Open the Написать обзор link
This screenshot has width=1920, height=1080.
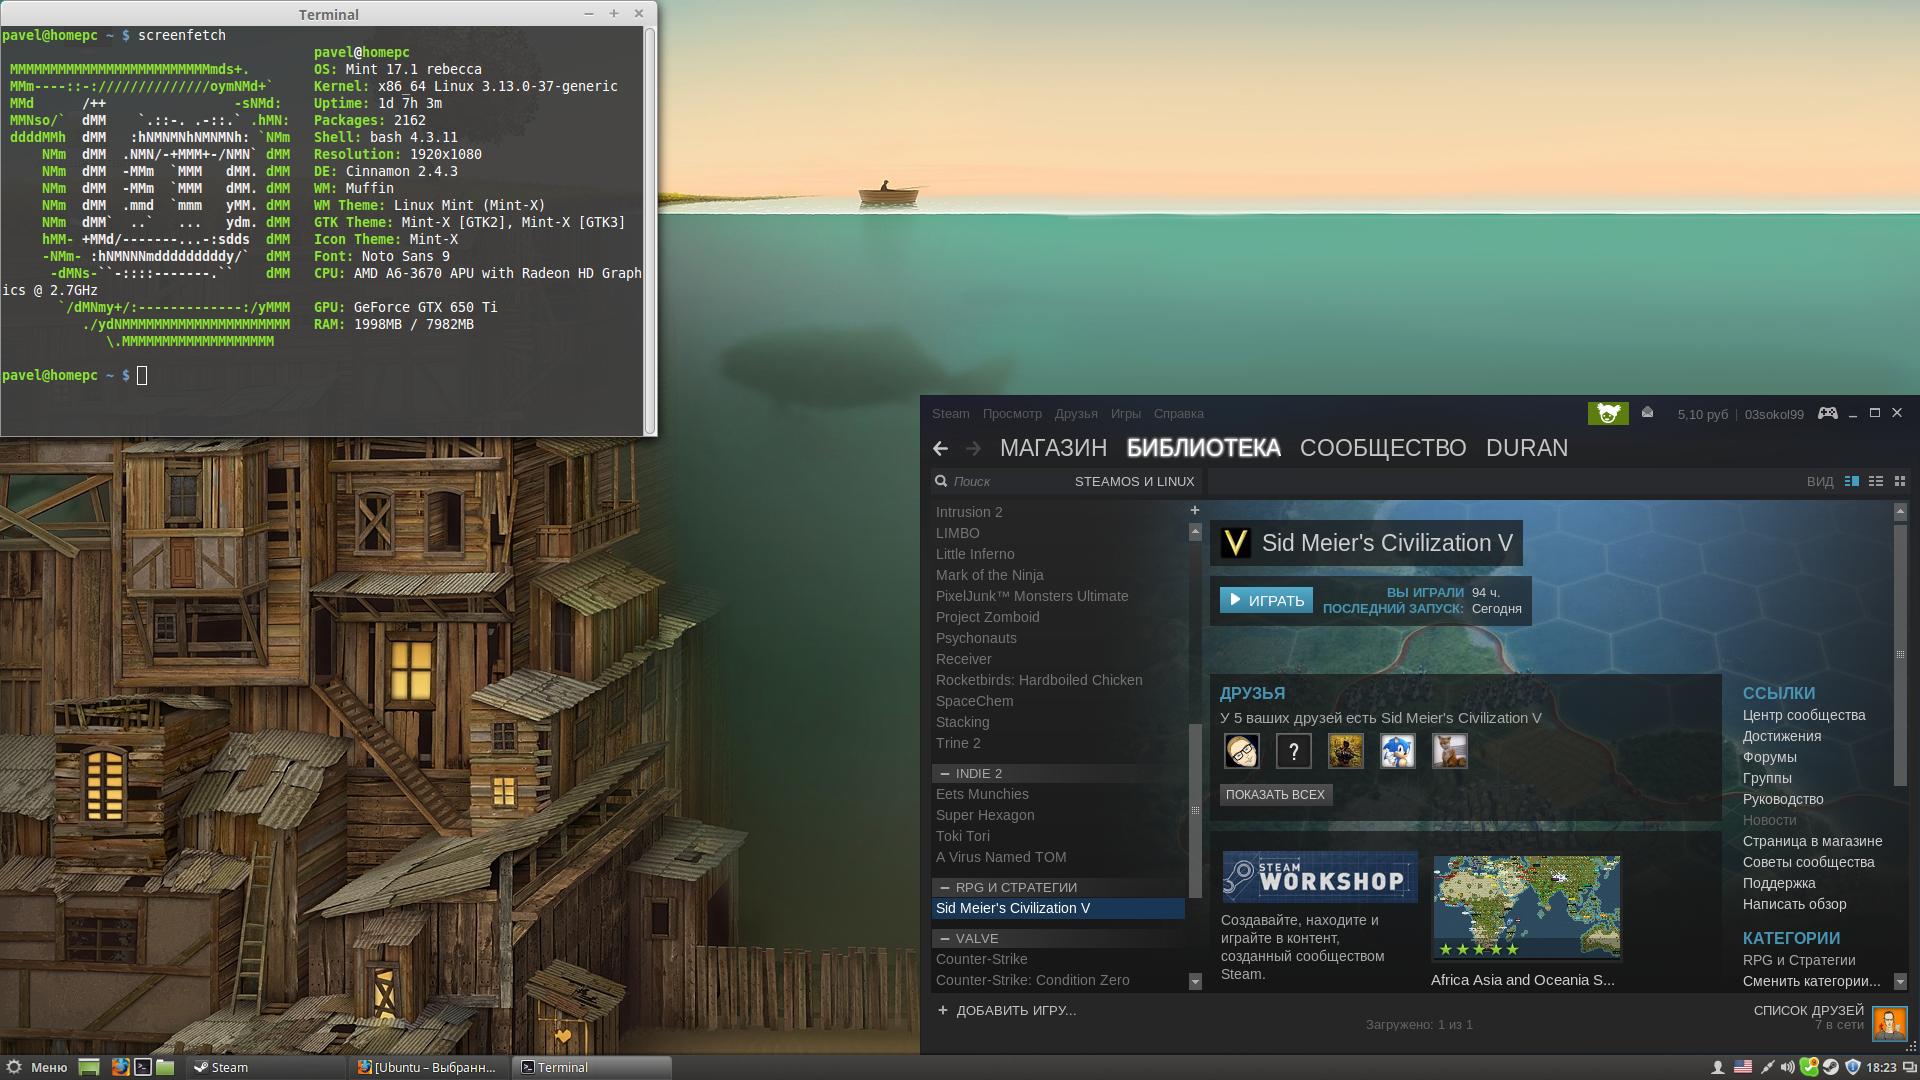click(x=1794, y=904)
